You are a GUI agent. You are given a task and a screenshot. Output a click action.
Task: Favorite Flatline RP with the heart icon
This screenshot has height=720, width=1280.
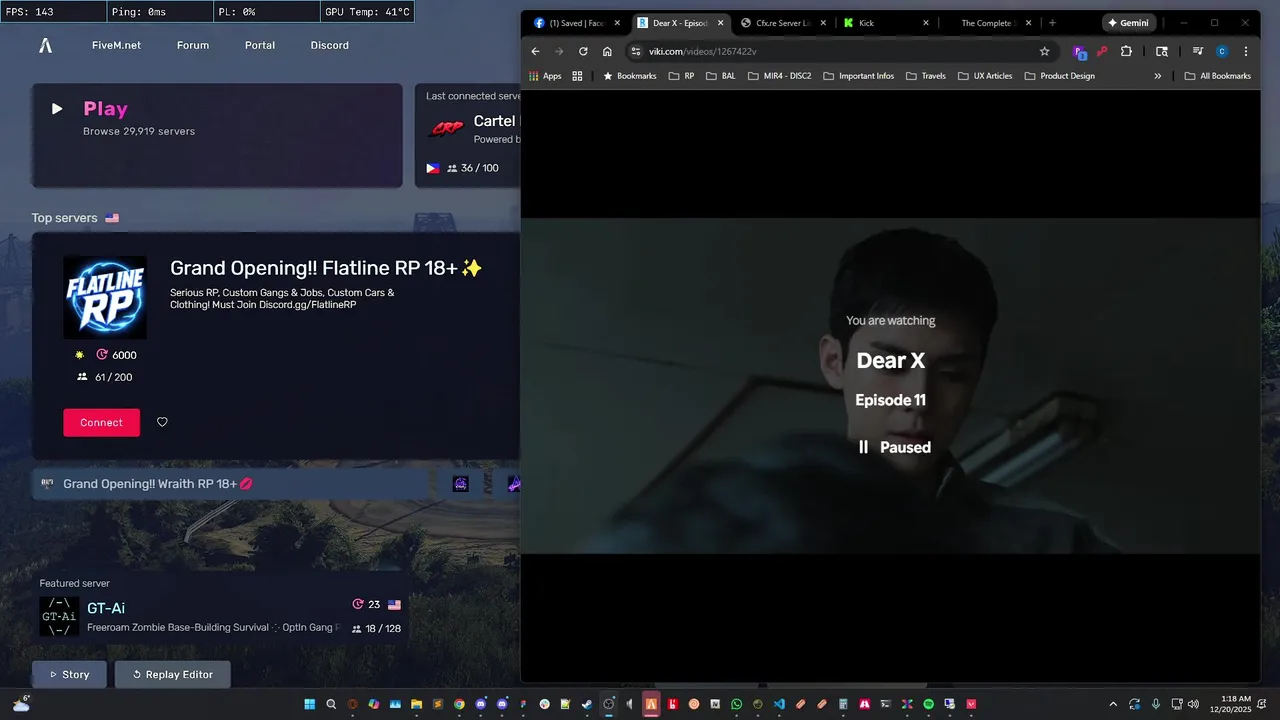tap(162, 422)
